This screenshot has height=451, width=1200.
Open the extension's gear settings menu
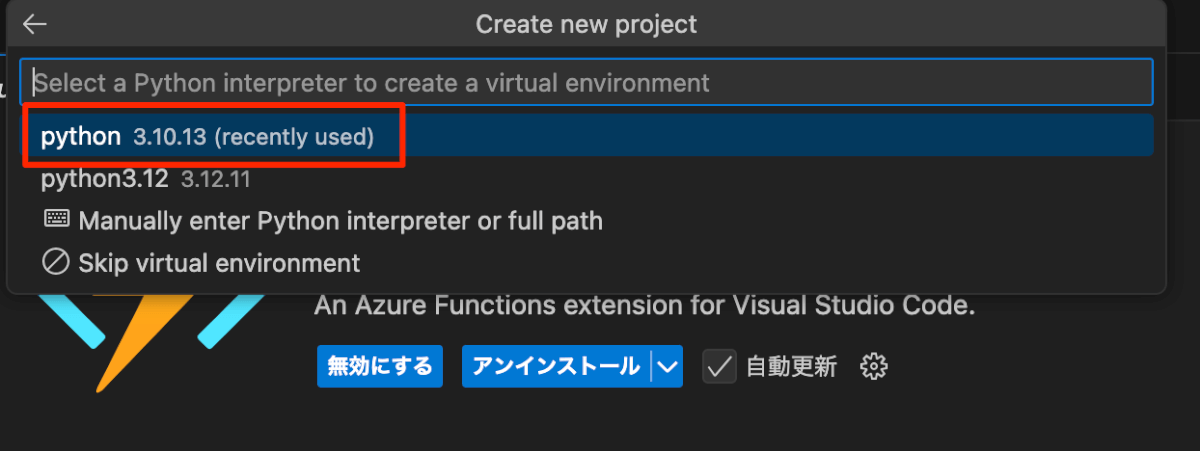[874, 367]
